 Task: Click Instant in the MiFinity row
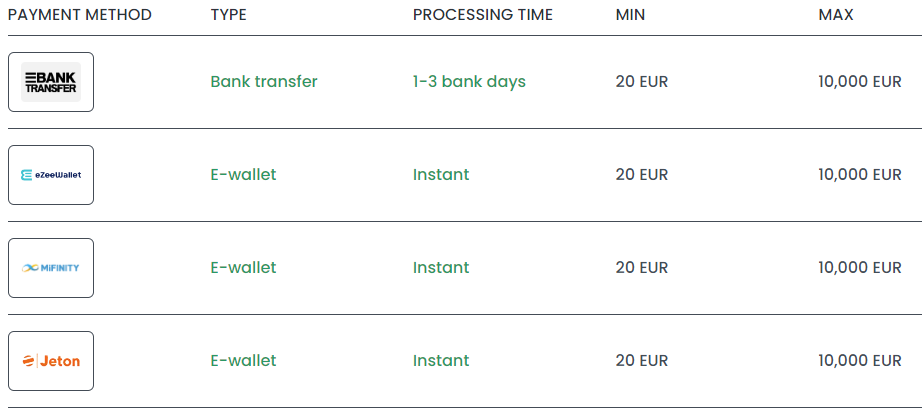tap(441, 267)
